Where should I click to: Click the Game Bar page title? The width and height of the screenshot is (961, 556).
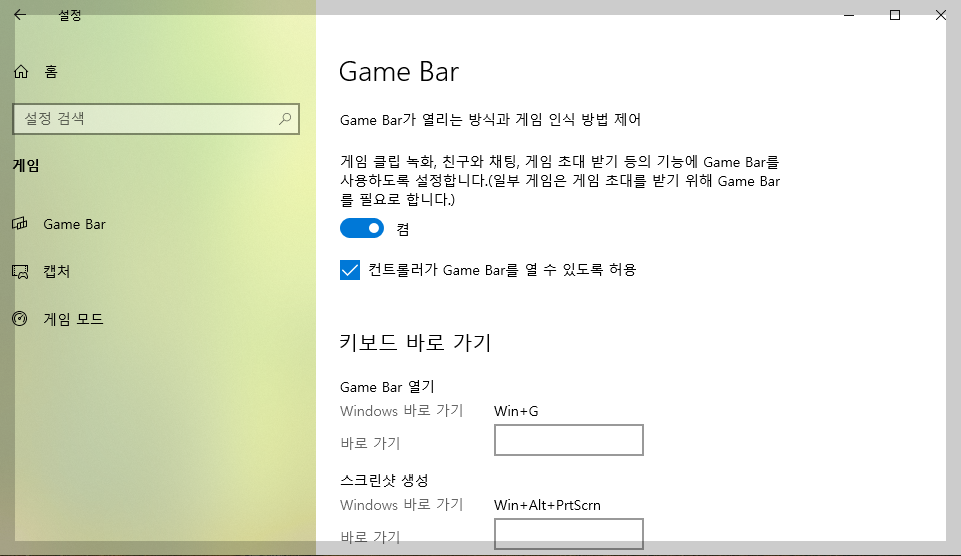pyautogui.click(x=399, y=72)
